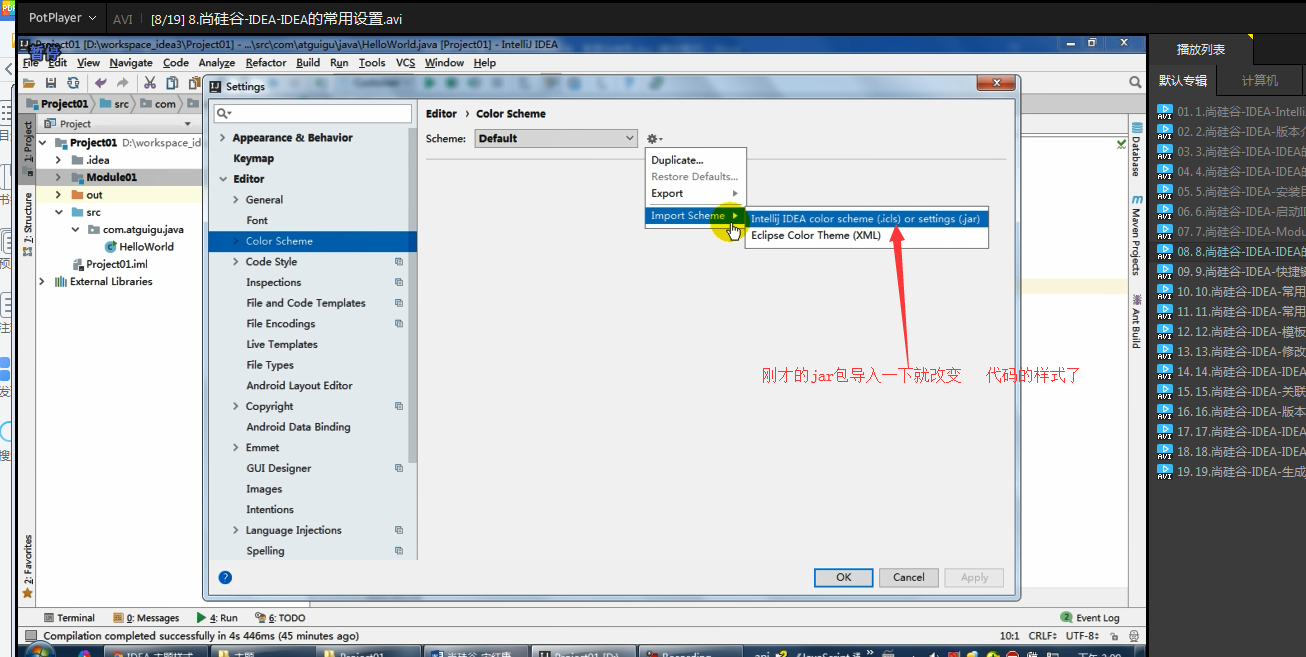The width and height of the screenshot is (1306, 657).
Task: Select Inspections in settings tree
Action: [273, 282]
